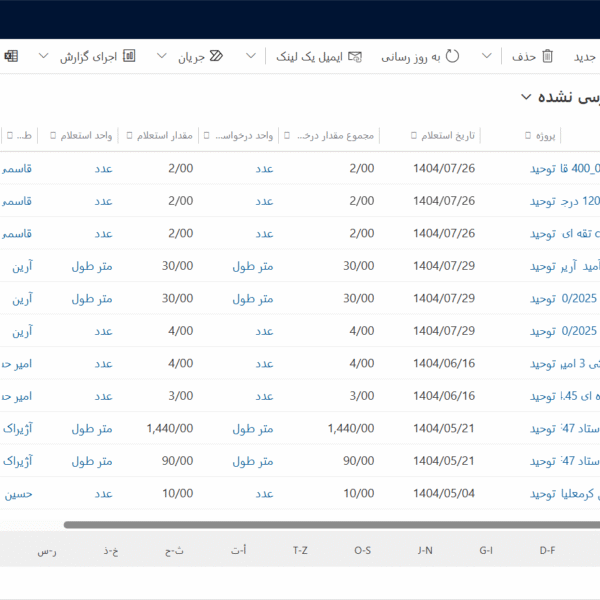Viewport: 600px width, 600px height.
Task: Open the view selector chevron beside the title
Action: coord(526,98)
